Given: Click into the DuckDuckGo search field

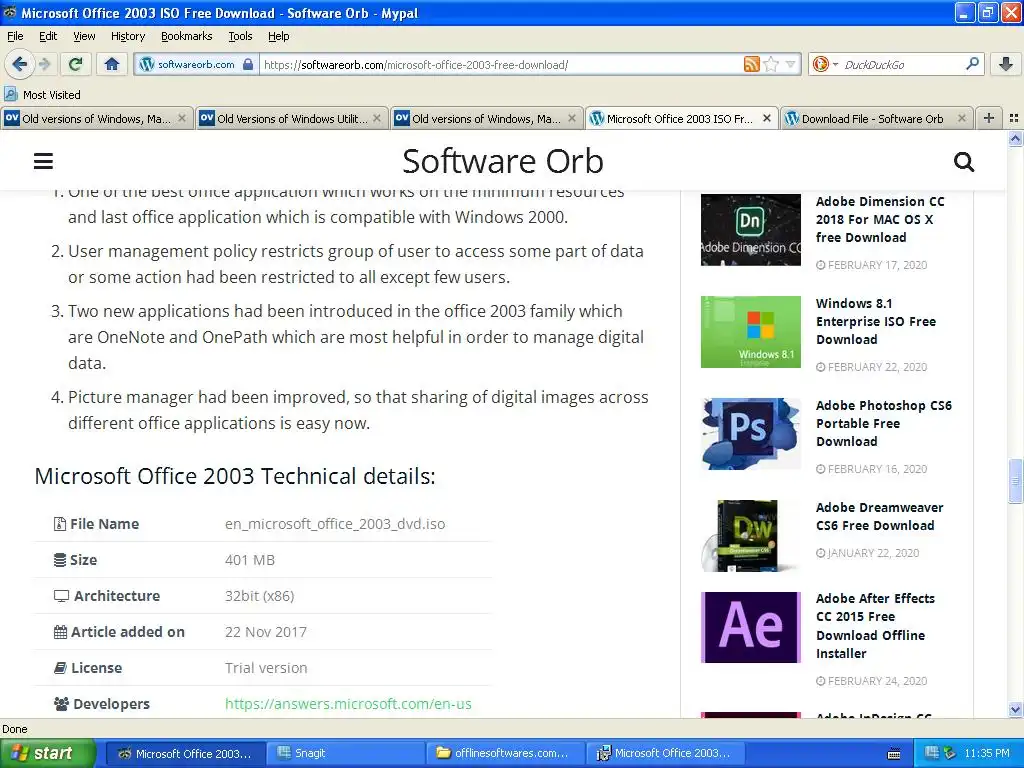Looking at the screenshot, I should (x=901, y=64).
